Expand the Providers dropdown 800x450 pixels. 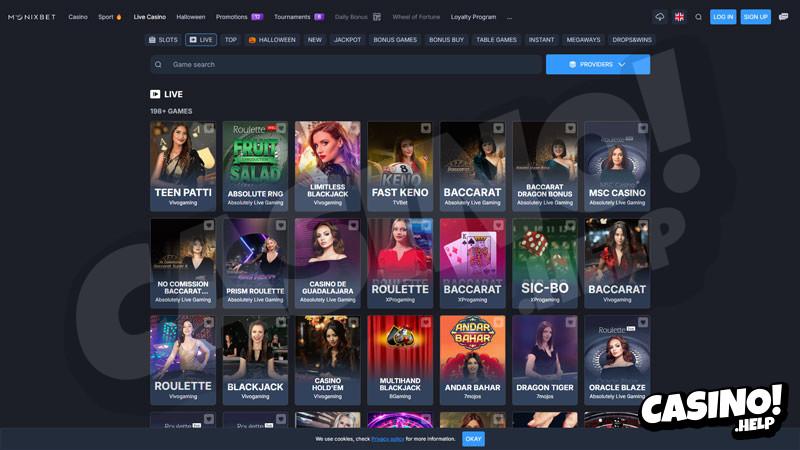598,64
